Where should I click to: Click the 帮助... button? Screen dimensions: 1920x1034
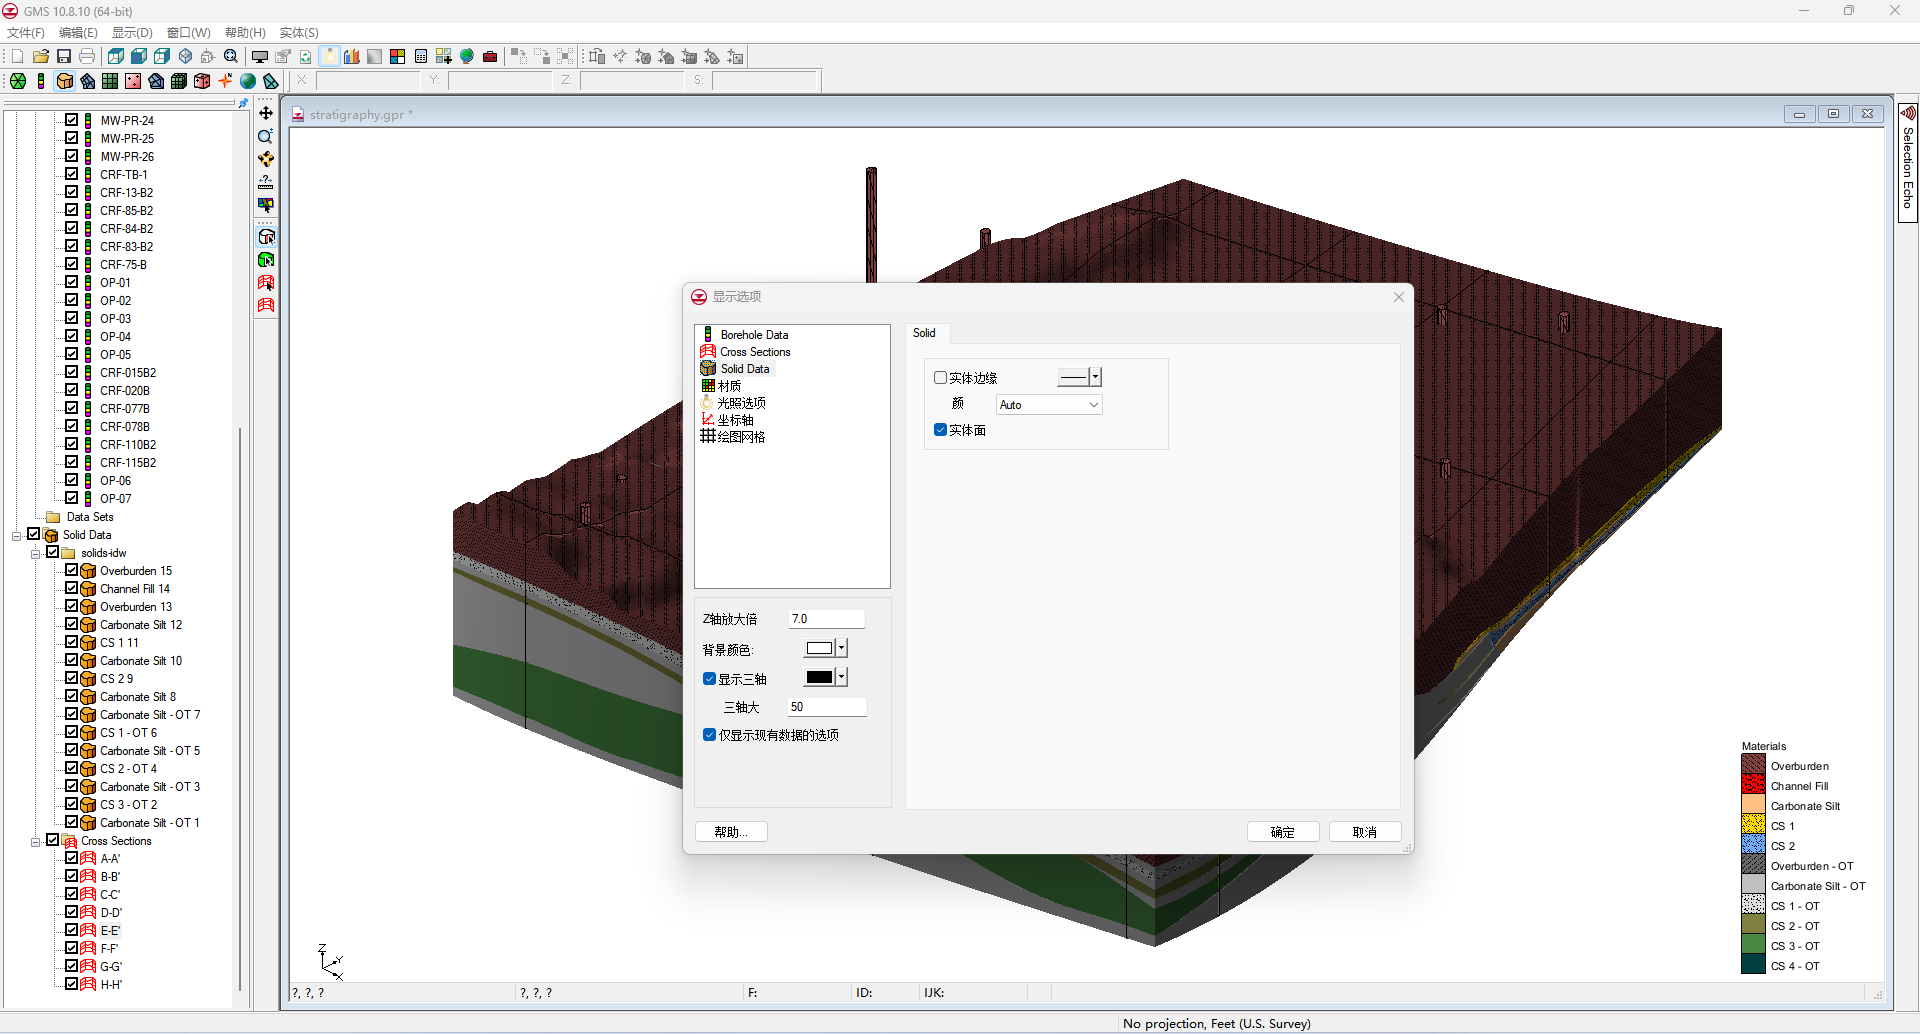(x=731, y=832)
